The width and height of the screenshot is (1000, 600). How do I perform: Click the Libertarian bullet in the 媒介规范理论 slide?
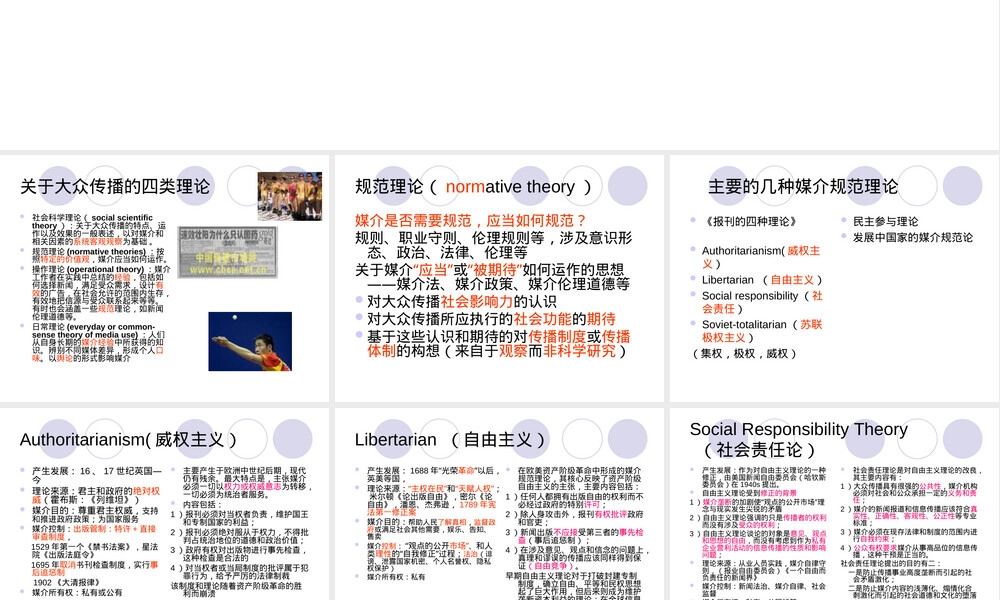click(x=762, y=280)
